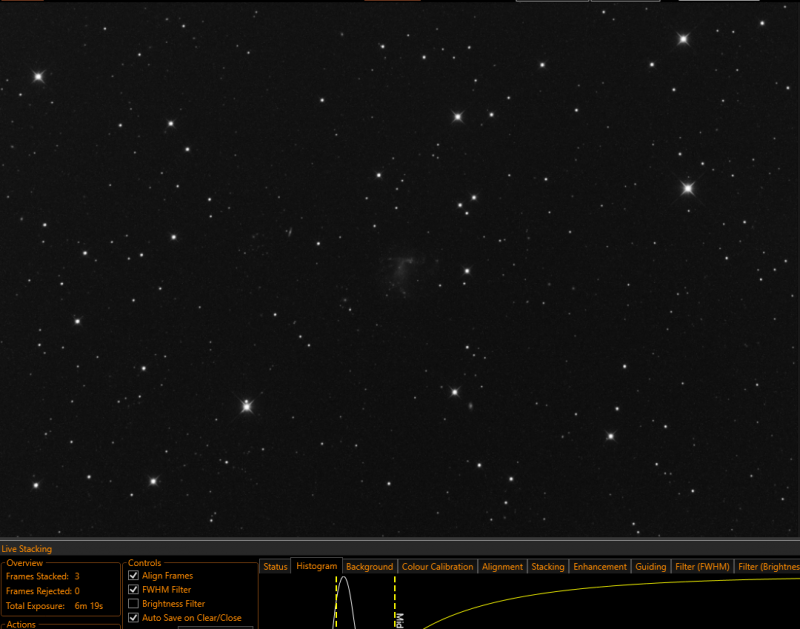The image size is (800, 629).
Task: Toggle the Align Frames checkbox
Action: [133, 575]
